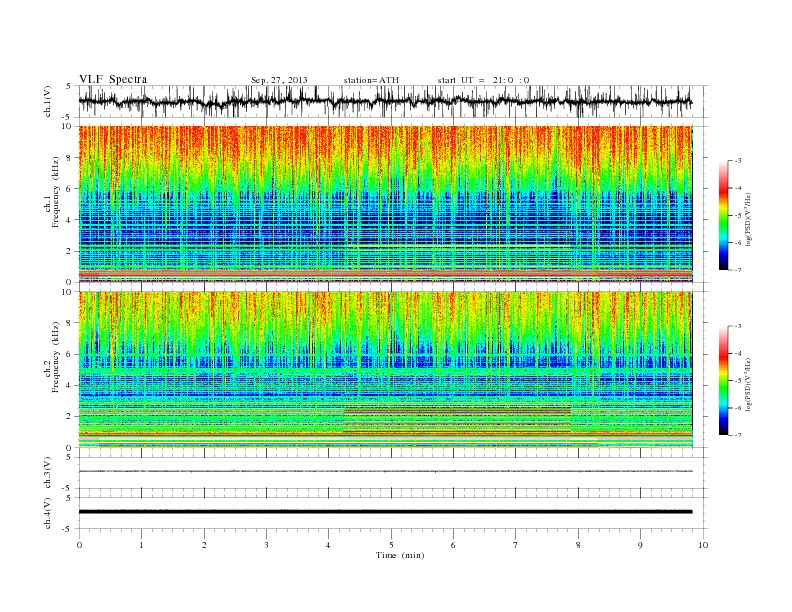Screen dimensions: 792x612
Task: Click the "ch.3(V)" axis label
Action: (x=48, y=473)
